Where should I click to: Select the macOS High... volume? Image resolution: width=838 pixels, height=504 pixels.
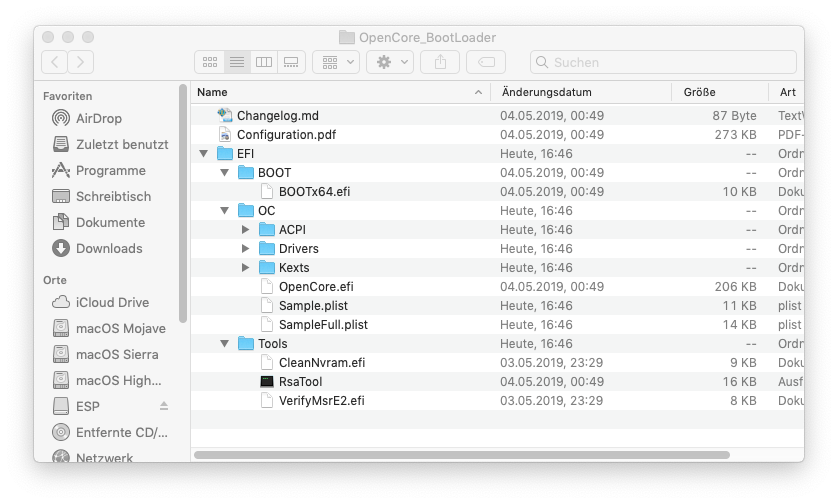(x=107, y=381)
